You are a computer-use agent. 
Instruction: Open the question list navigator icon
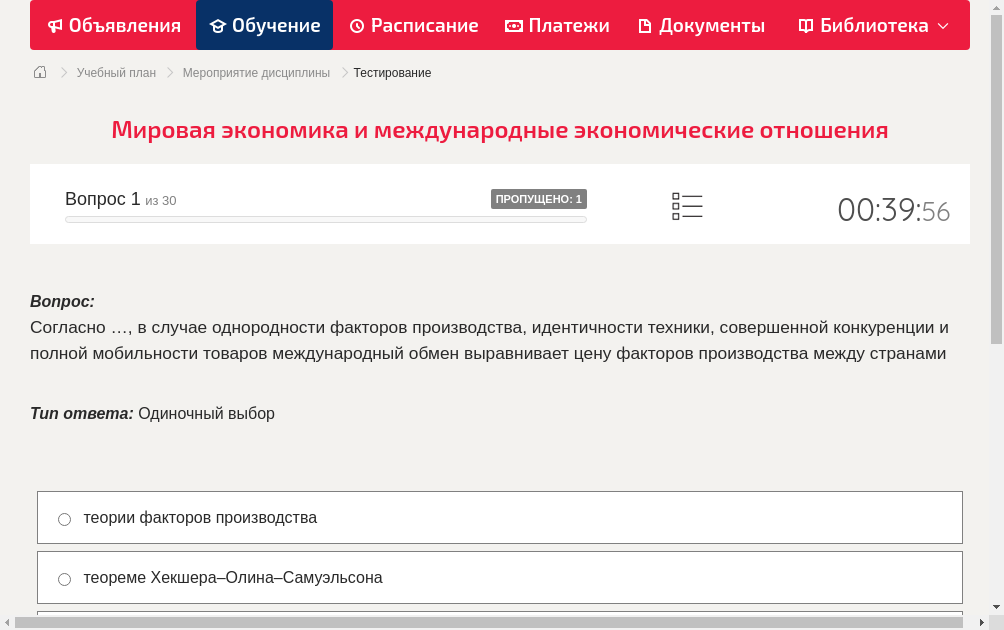pyautogui.click(x=687, y=206)
